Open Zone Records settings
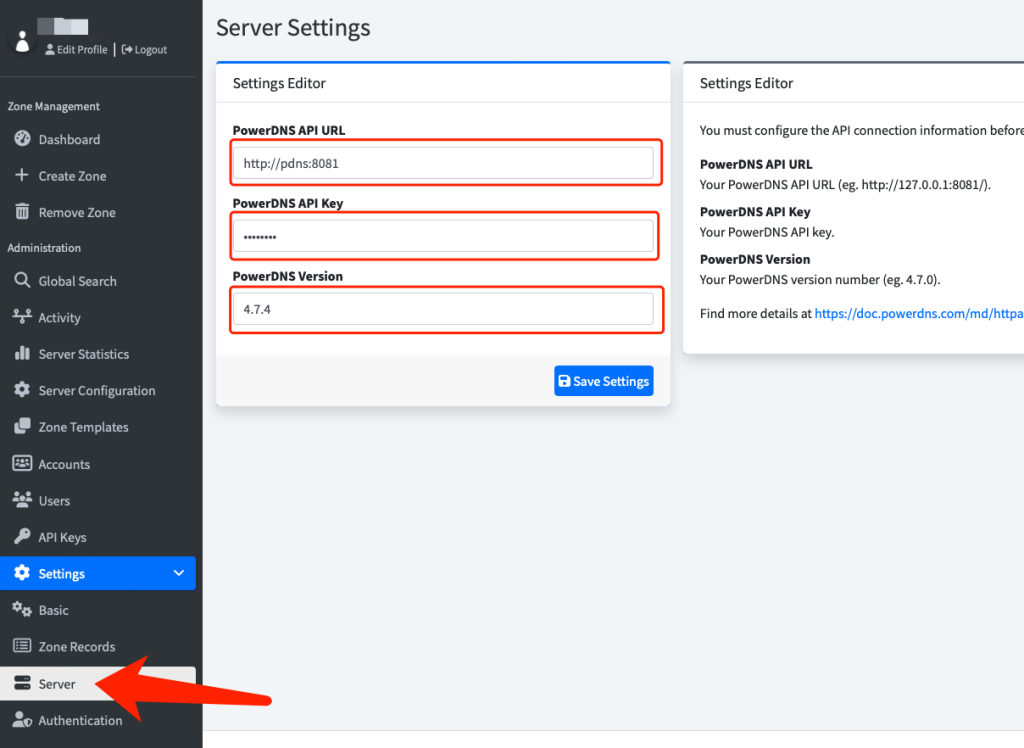This screenshot has width=1024, height=748. click(x=76, y=647)
